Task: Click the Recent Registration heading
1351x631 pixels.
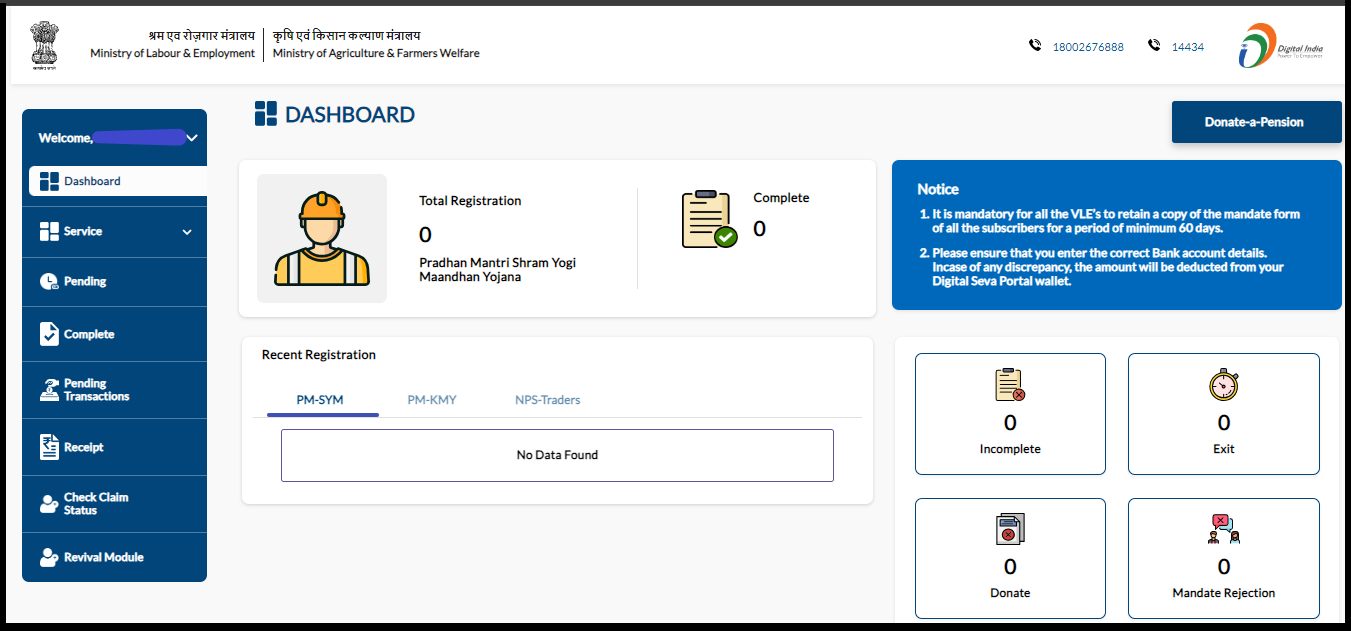Action: click(x=319, y=355)
